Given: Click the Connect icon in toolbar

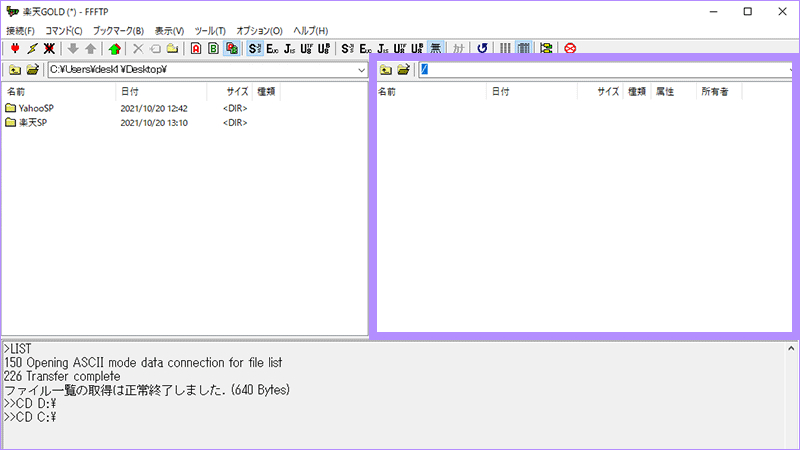Looking at the screenshot, I should [13, 47].
